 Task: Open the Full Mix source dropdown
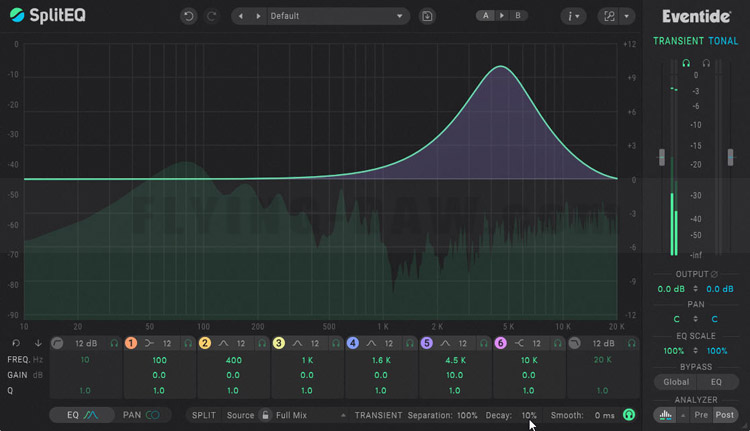pos(310,415)
